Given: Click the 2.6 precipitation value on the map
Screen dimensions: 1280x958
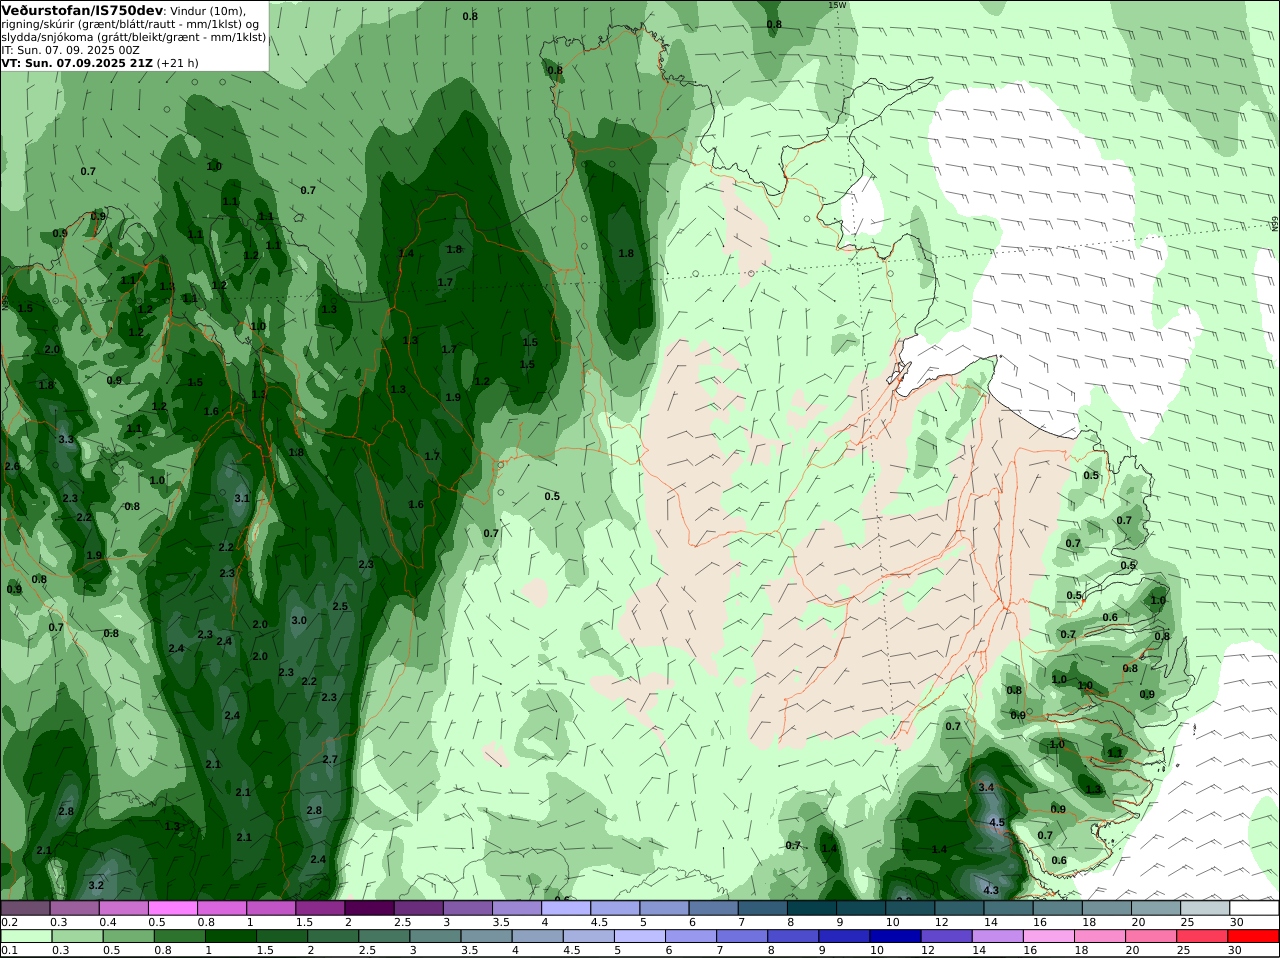Looking at the screenshot, I should (12, 467).
